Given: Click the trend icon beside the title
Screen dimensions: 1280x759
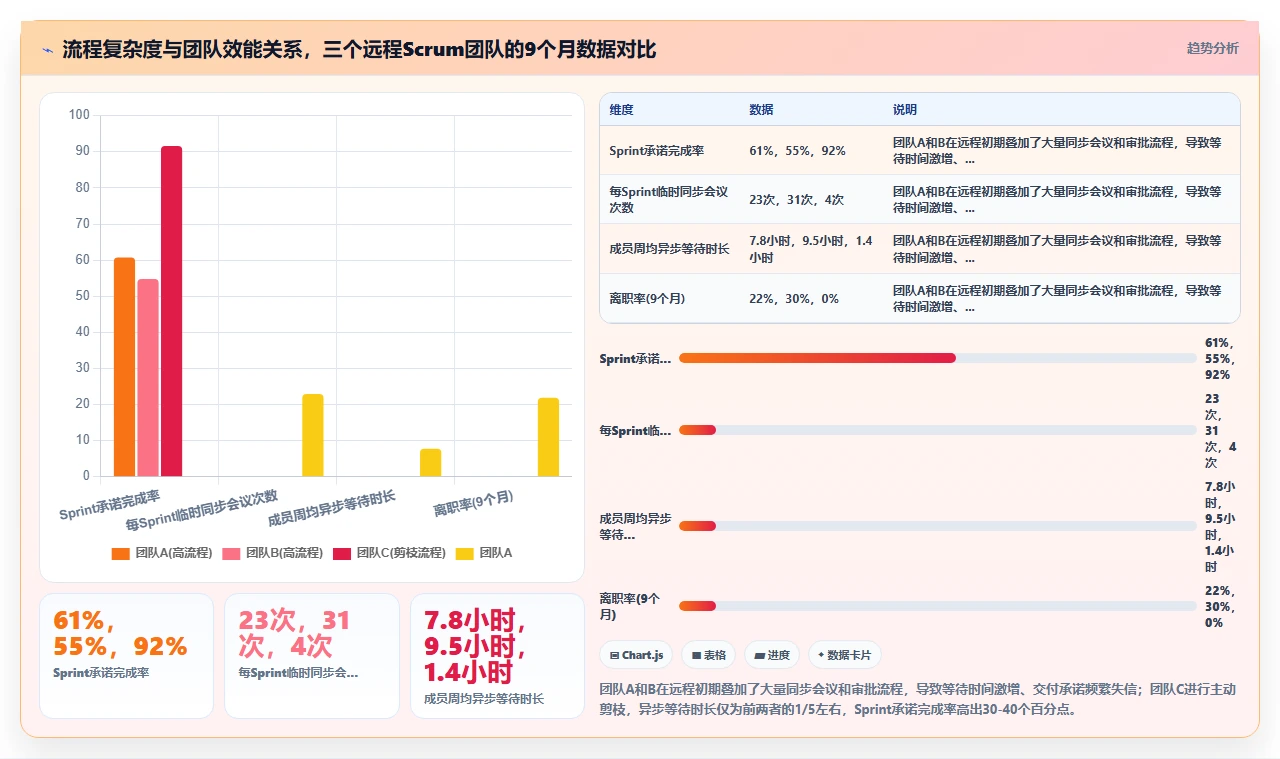Looking at the screenshot, I should coord(47,49).
